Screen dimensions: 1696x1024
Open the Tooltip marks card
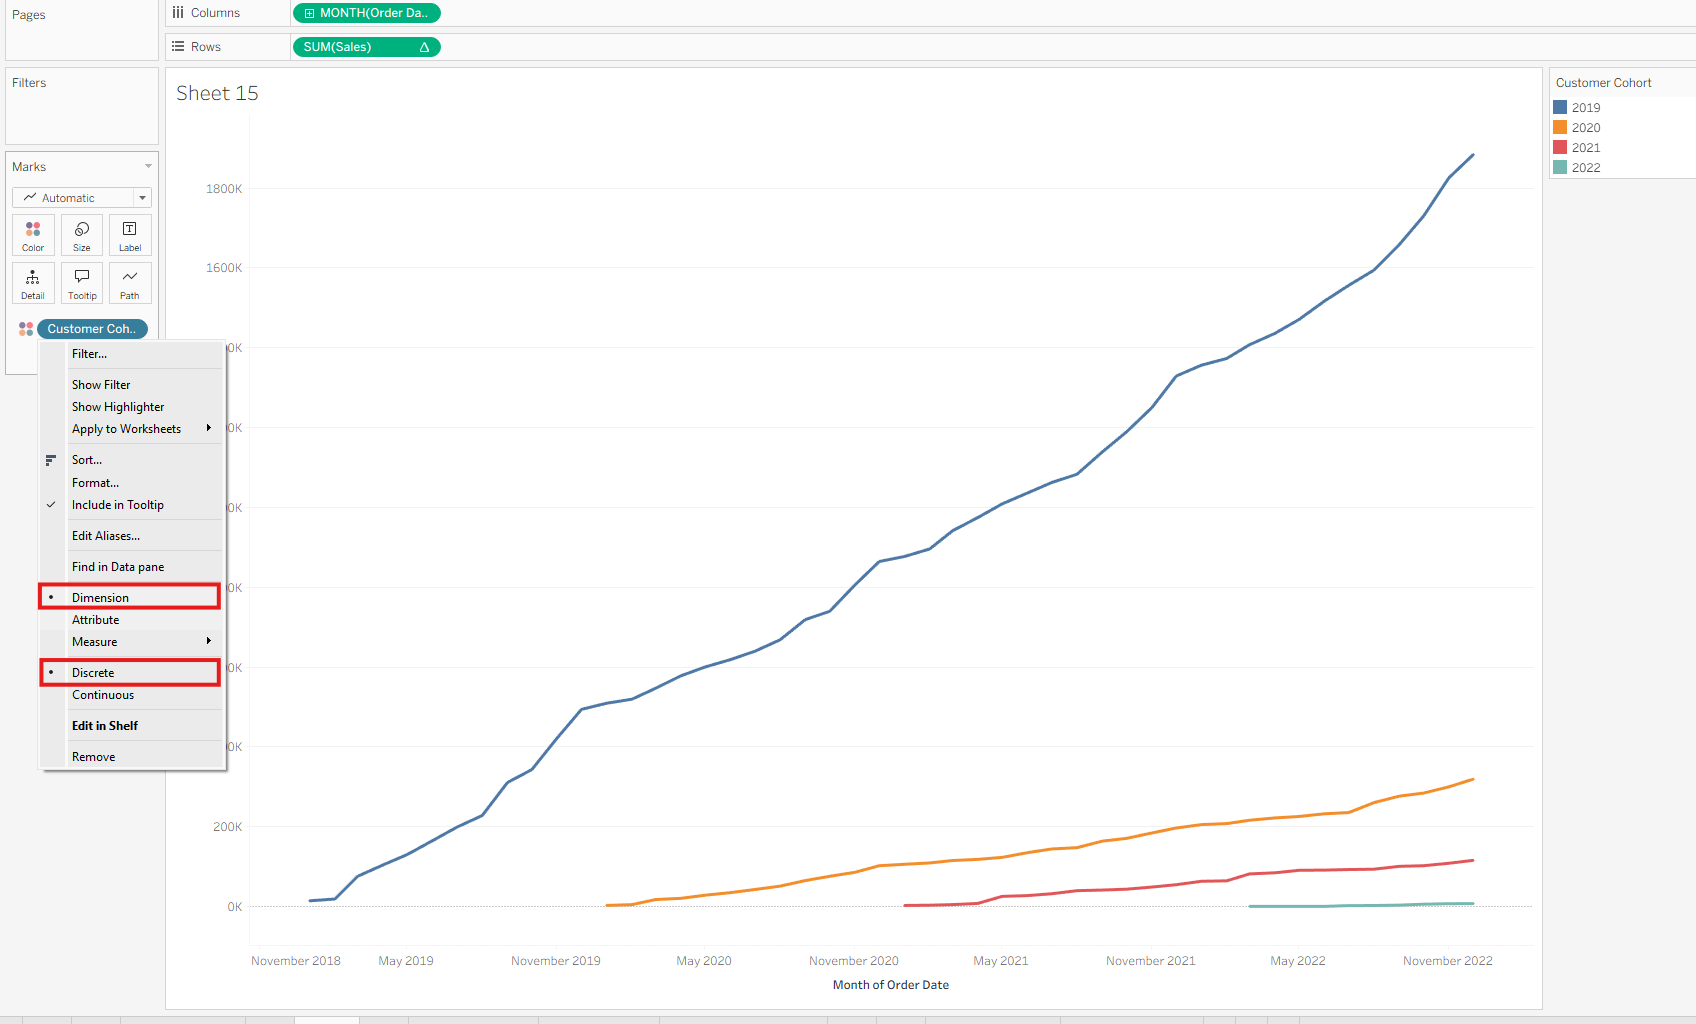pos(82,283)
